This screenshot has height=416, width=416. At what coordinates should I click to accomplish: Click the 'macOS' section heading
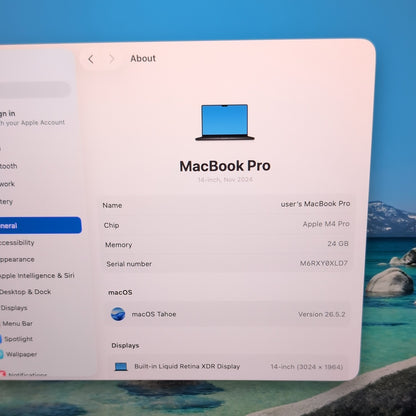120,292
